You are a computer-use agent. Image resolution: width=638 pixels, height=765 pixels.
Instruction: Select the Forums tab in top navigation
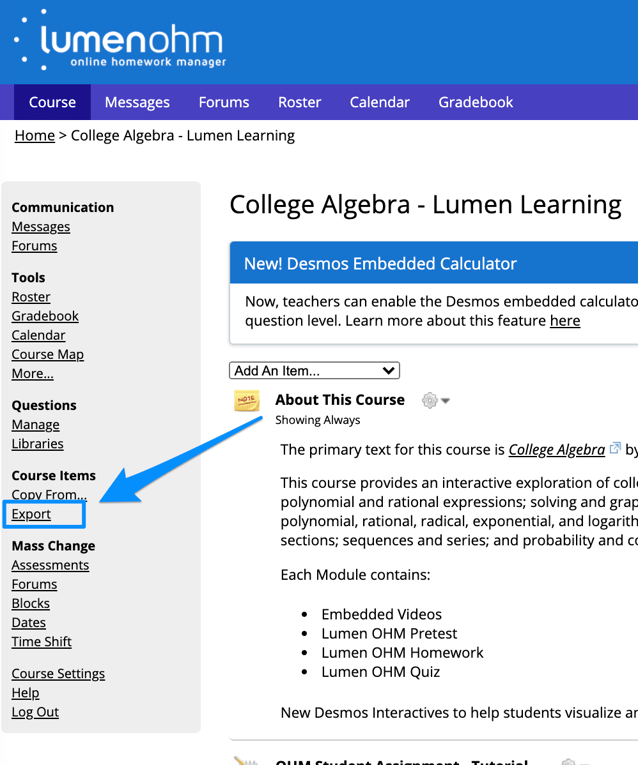tap(224, 102)
